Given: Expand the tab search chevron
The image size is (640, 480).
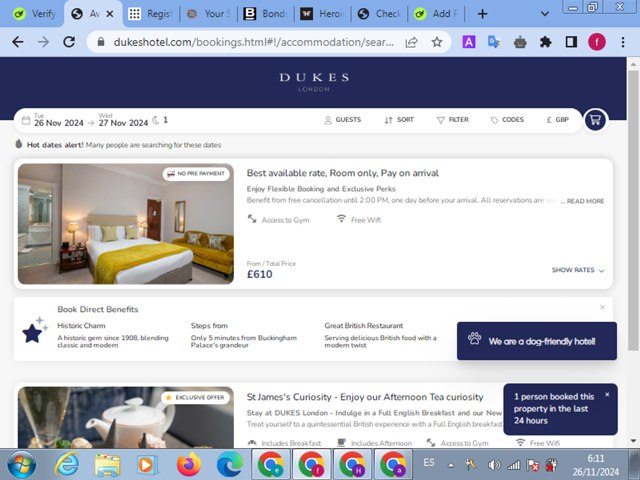Looking at the screenshot, I should (544, 14).
